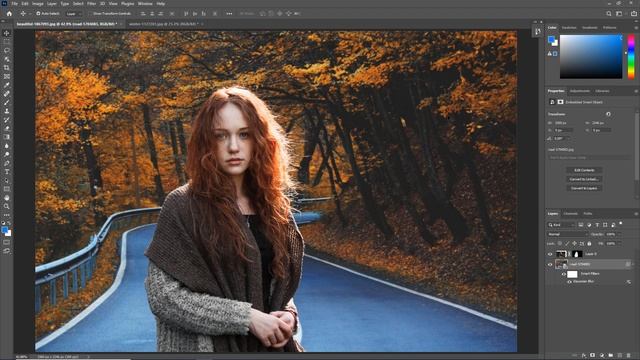Click the lock all icon in Layers
640x360 pixels.
click(x=589, y=244)
